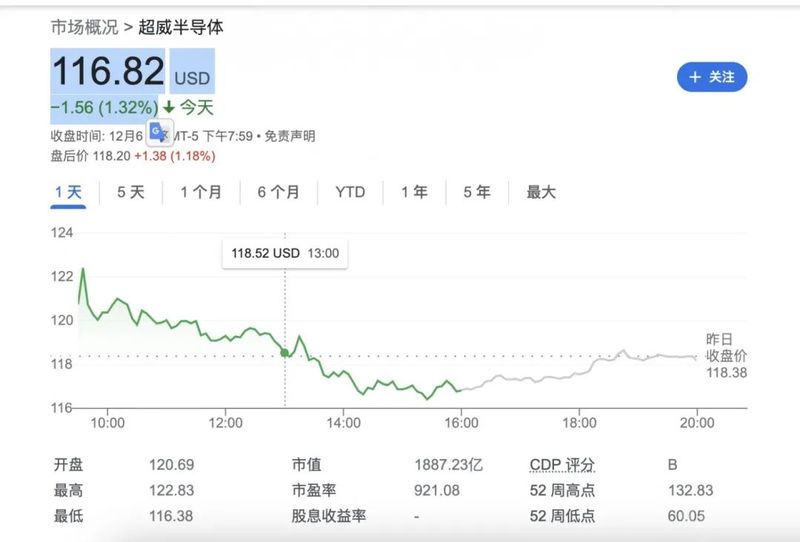
Task: Click the green 13:00 data point on chart
Action: coord(285,353)
